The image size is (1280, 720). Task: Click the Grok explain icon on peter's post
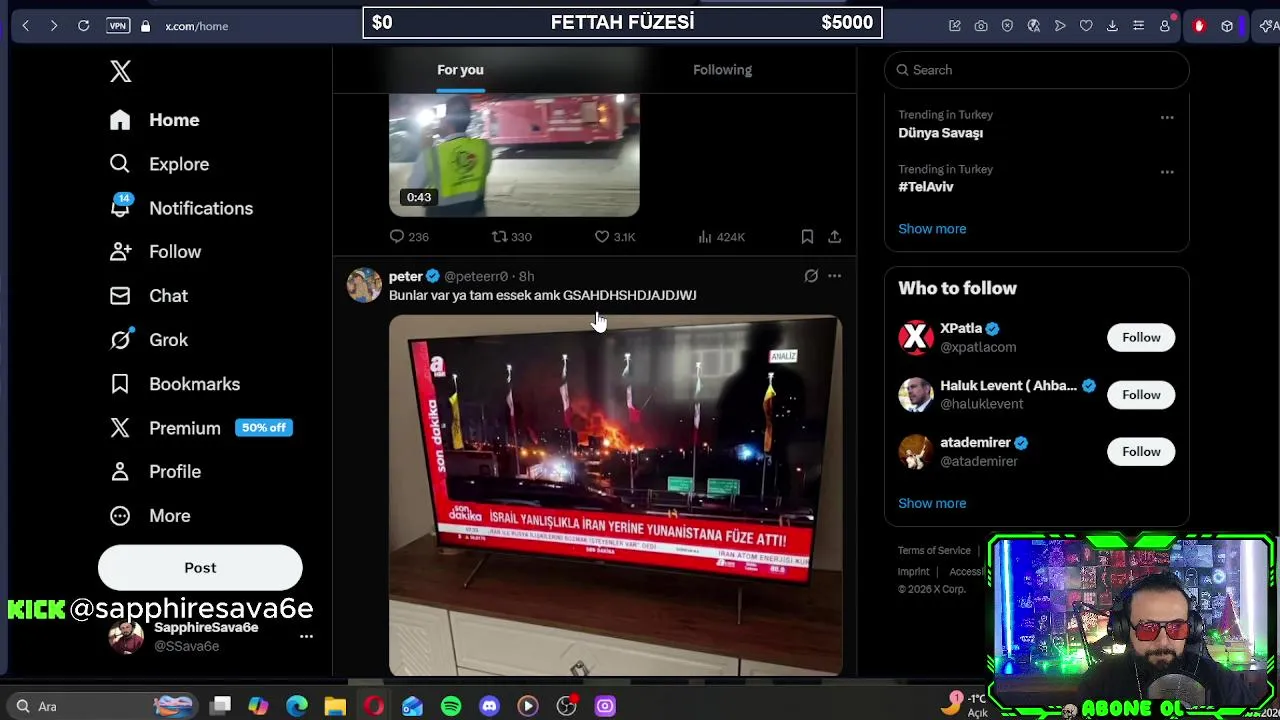(811, 276)
